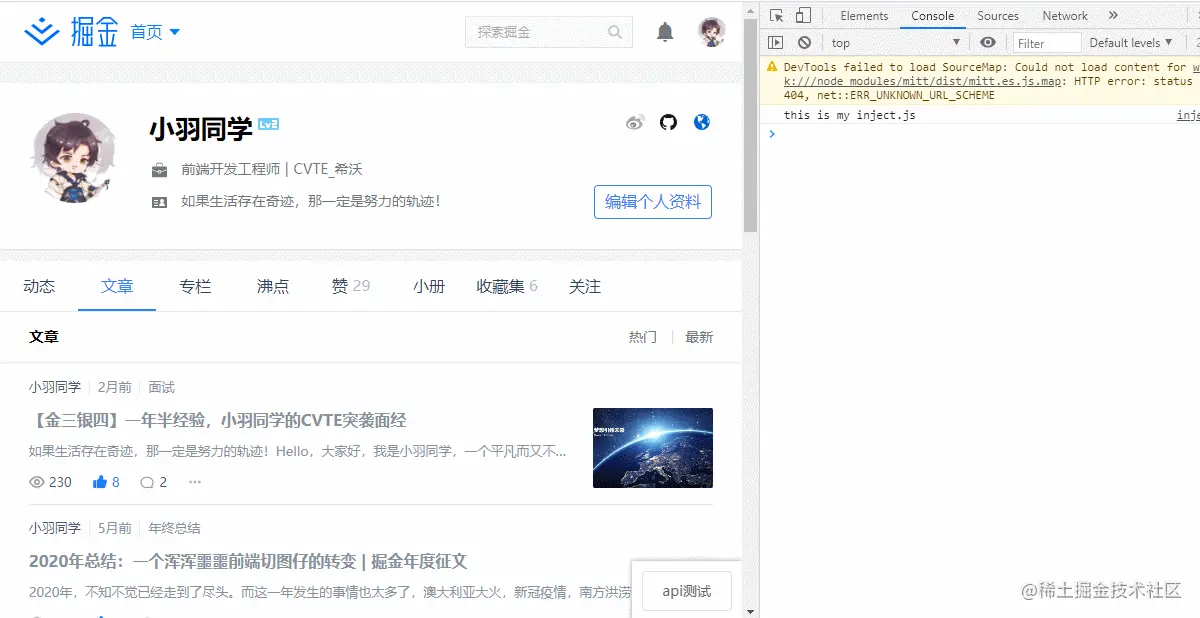
Task: Open the small user avatar menu in header
Action: (712, 32)
